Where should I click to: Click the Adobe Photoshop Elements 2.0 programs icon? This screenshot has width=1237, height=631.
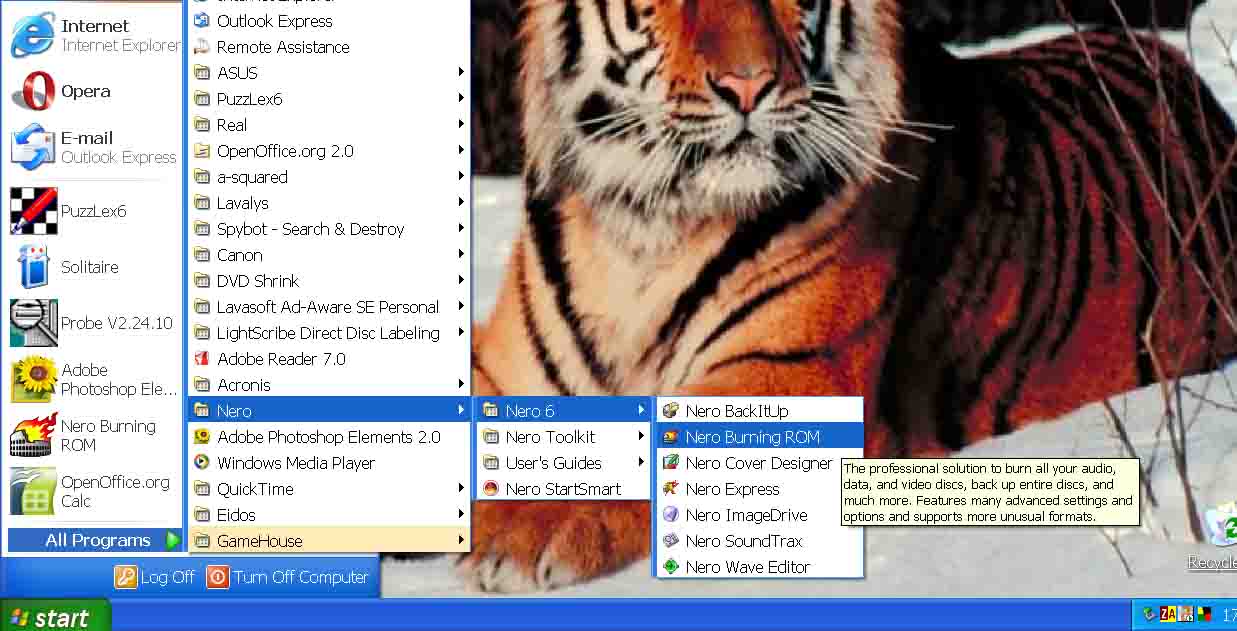(201, 437)
